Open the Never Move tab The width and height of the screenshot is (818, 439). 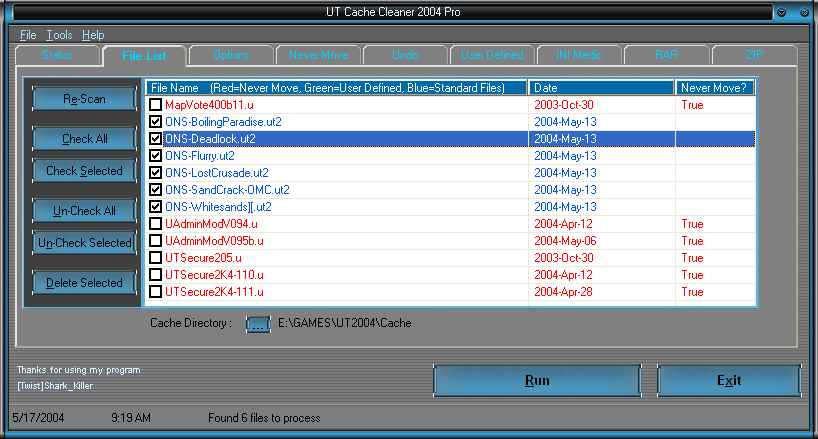318,55
